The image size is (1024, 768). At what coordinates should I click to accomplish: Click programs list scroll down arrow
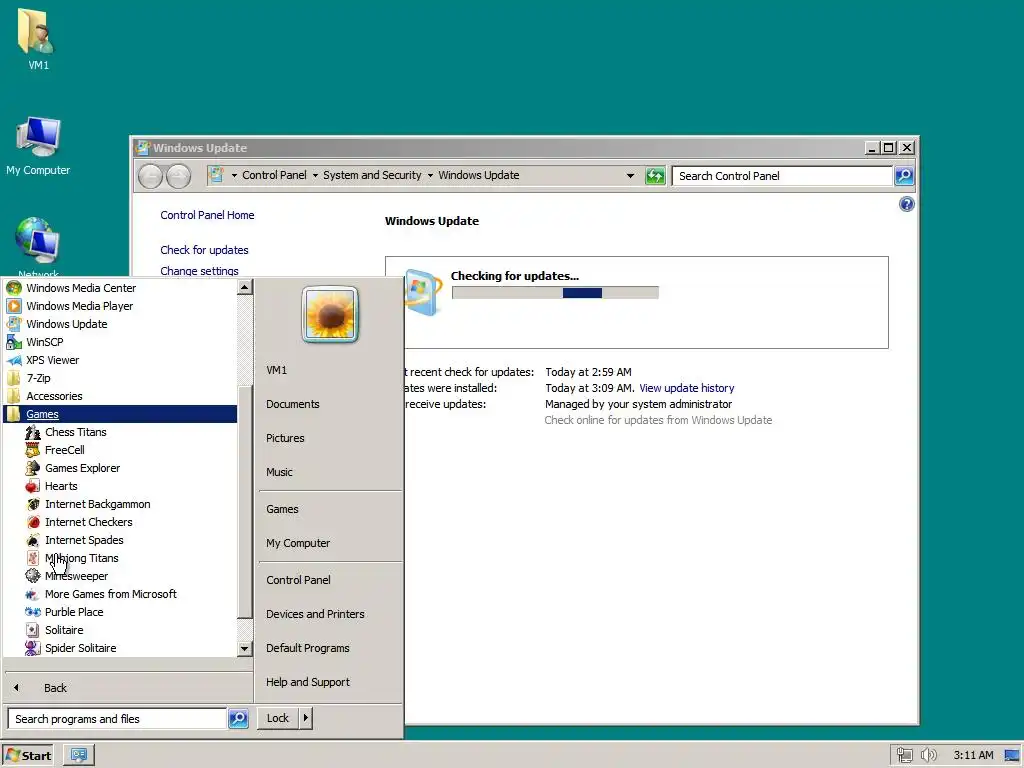point(244,648)
